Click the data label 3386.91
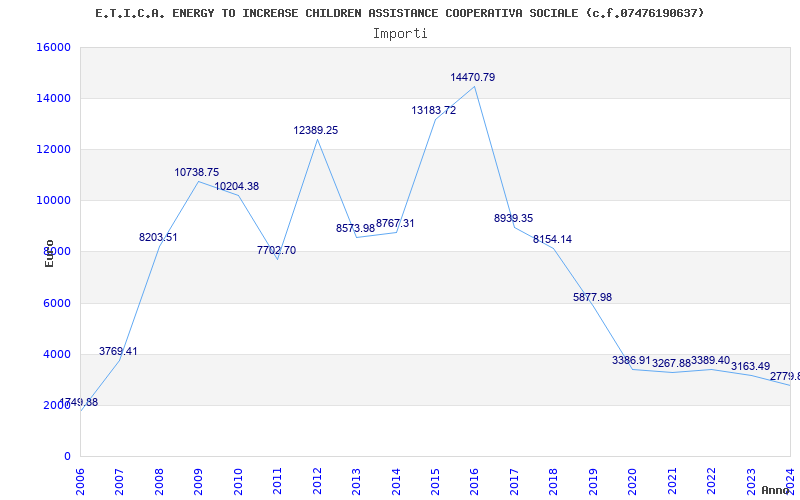This screenshot has width=800, height=500. (632, 361)
